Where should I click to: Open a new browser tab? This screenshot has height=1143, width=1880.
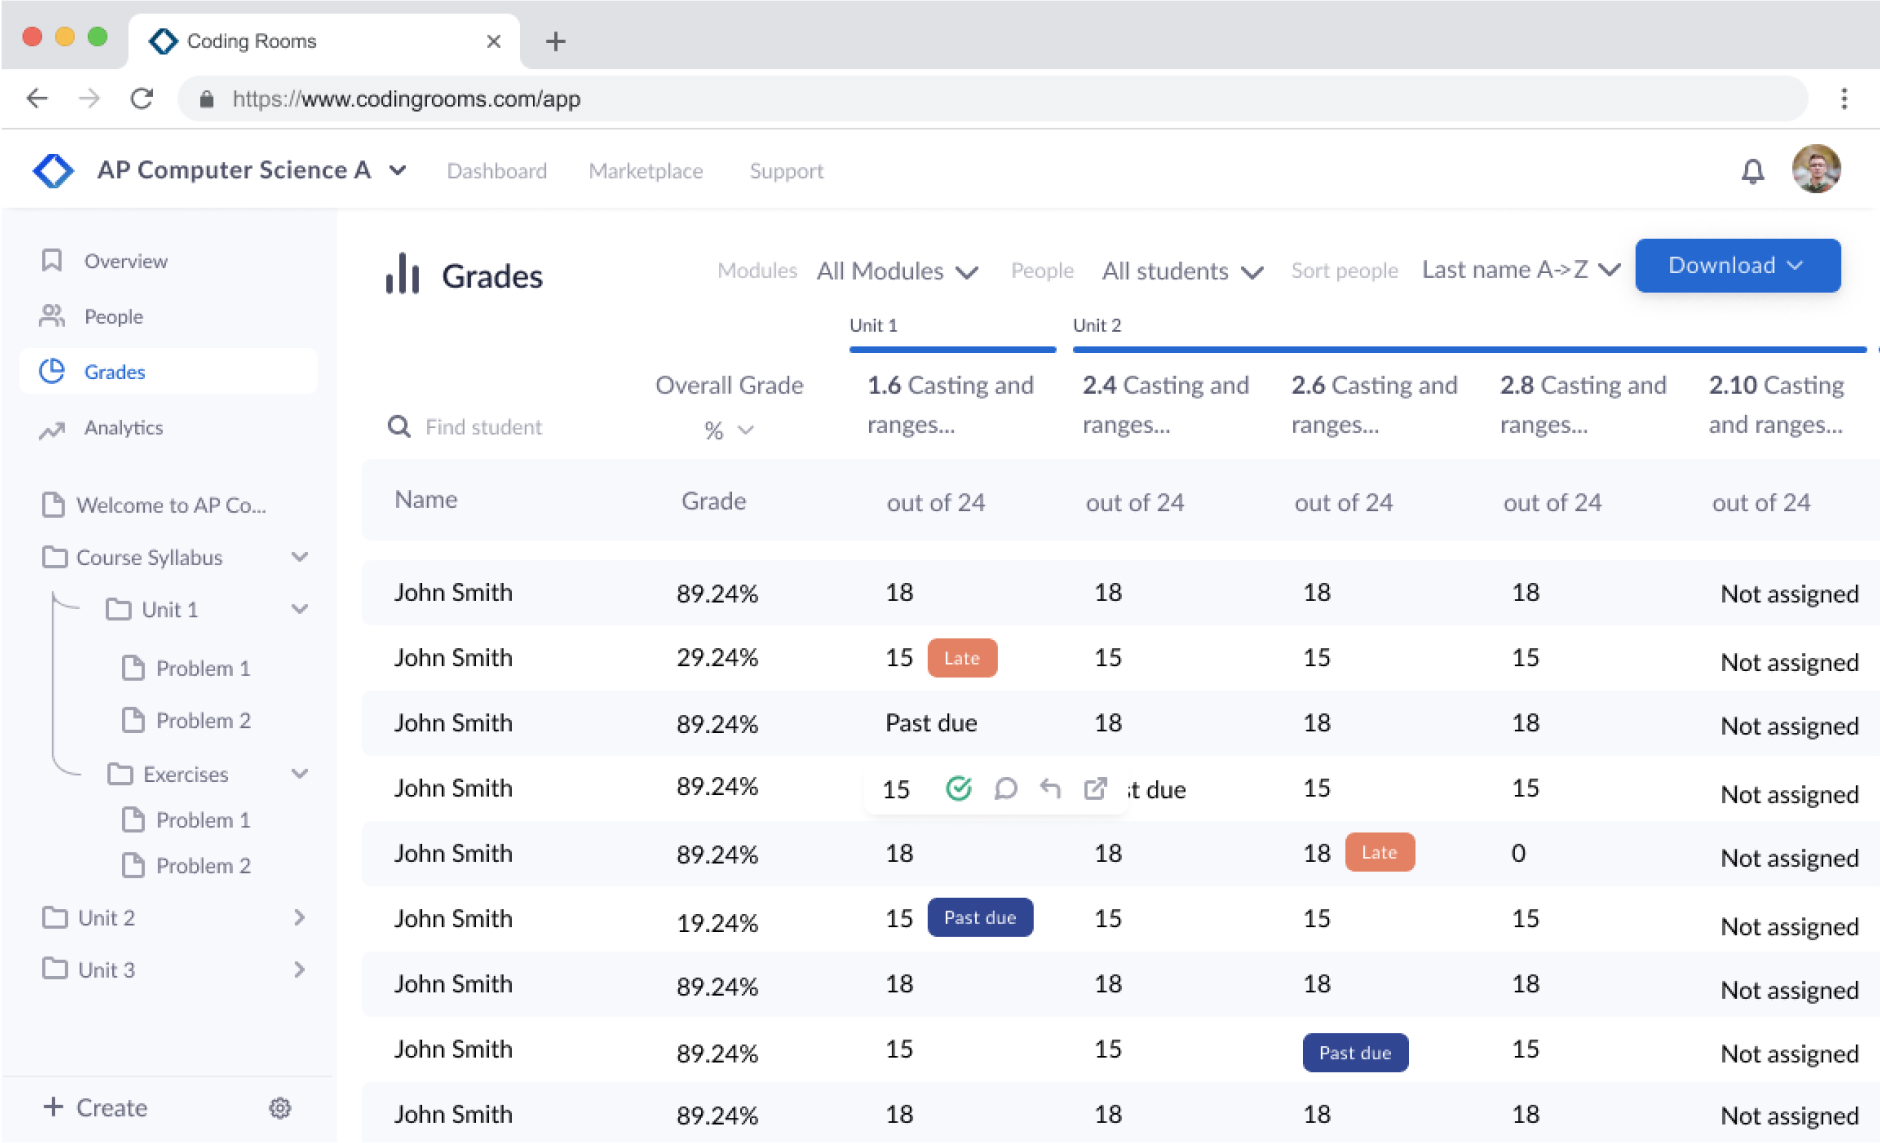click(x=556, y=41)
